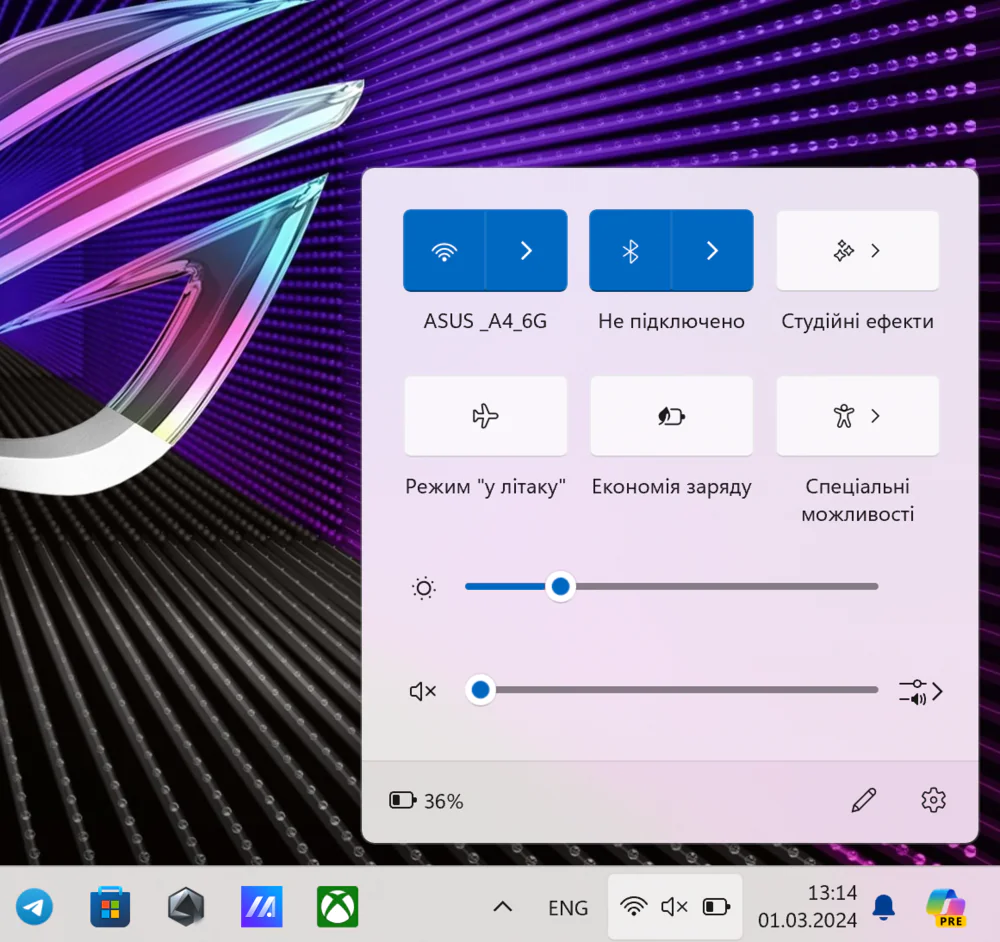Toggle Bluetooth using the Bluetooth icon

click(630, 251)
